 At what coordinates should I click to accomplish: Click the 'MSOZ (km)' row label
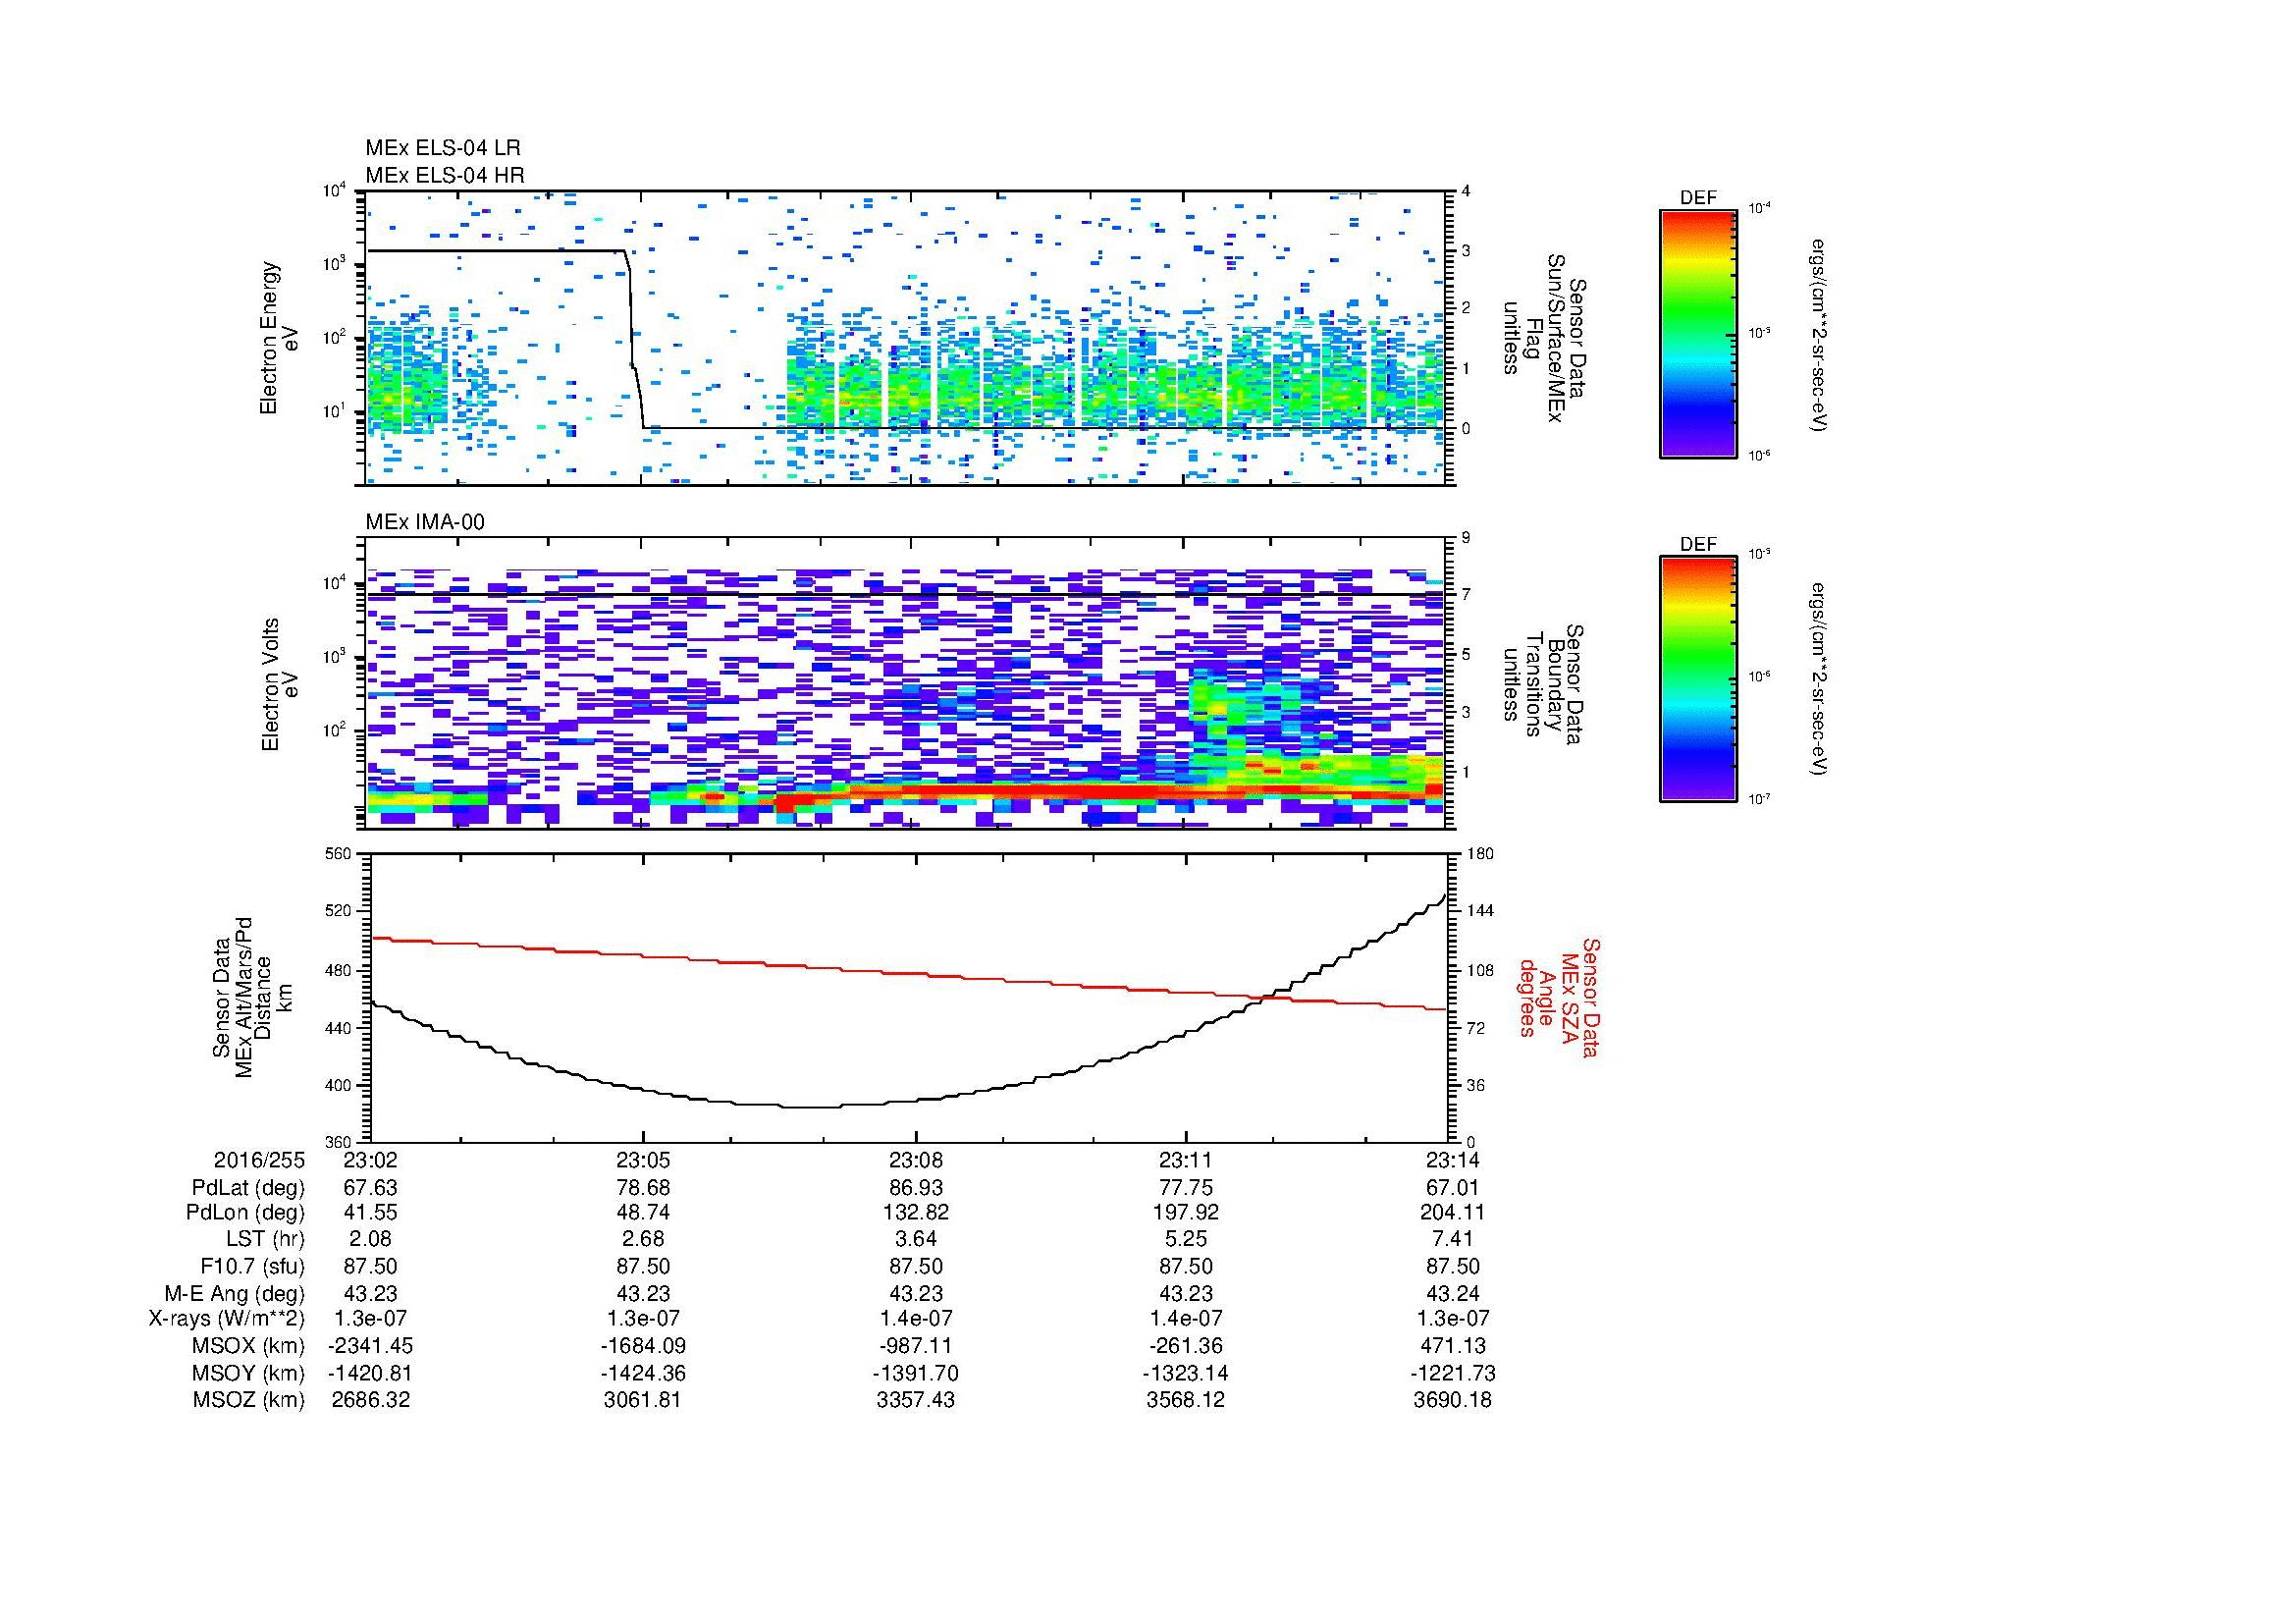pos(249,1400)
